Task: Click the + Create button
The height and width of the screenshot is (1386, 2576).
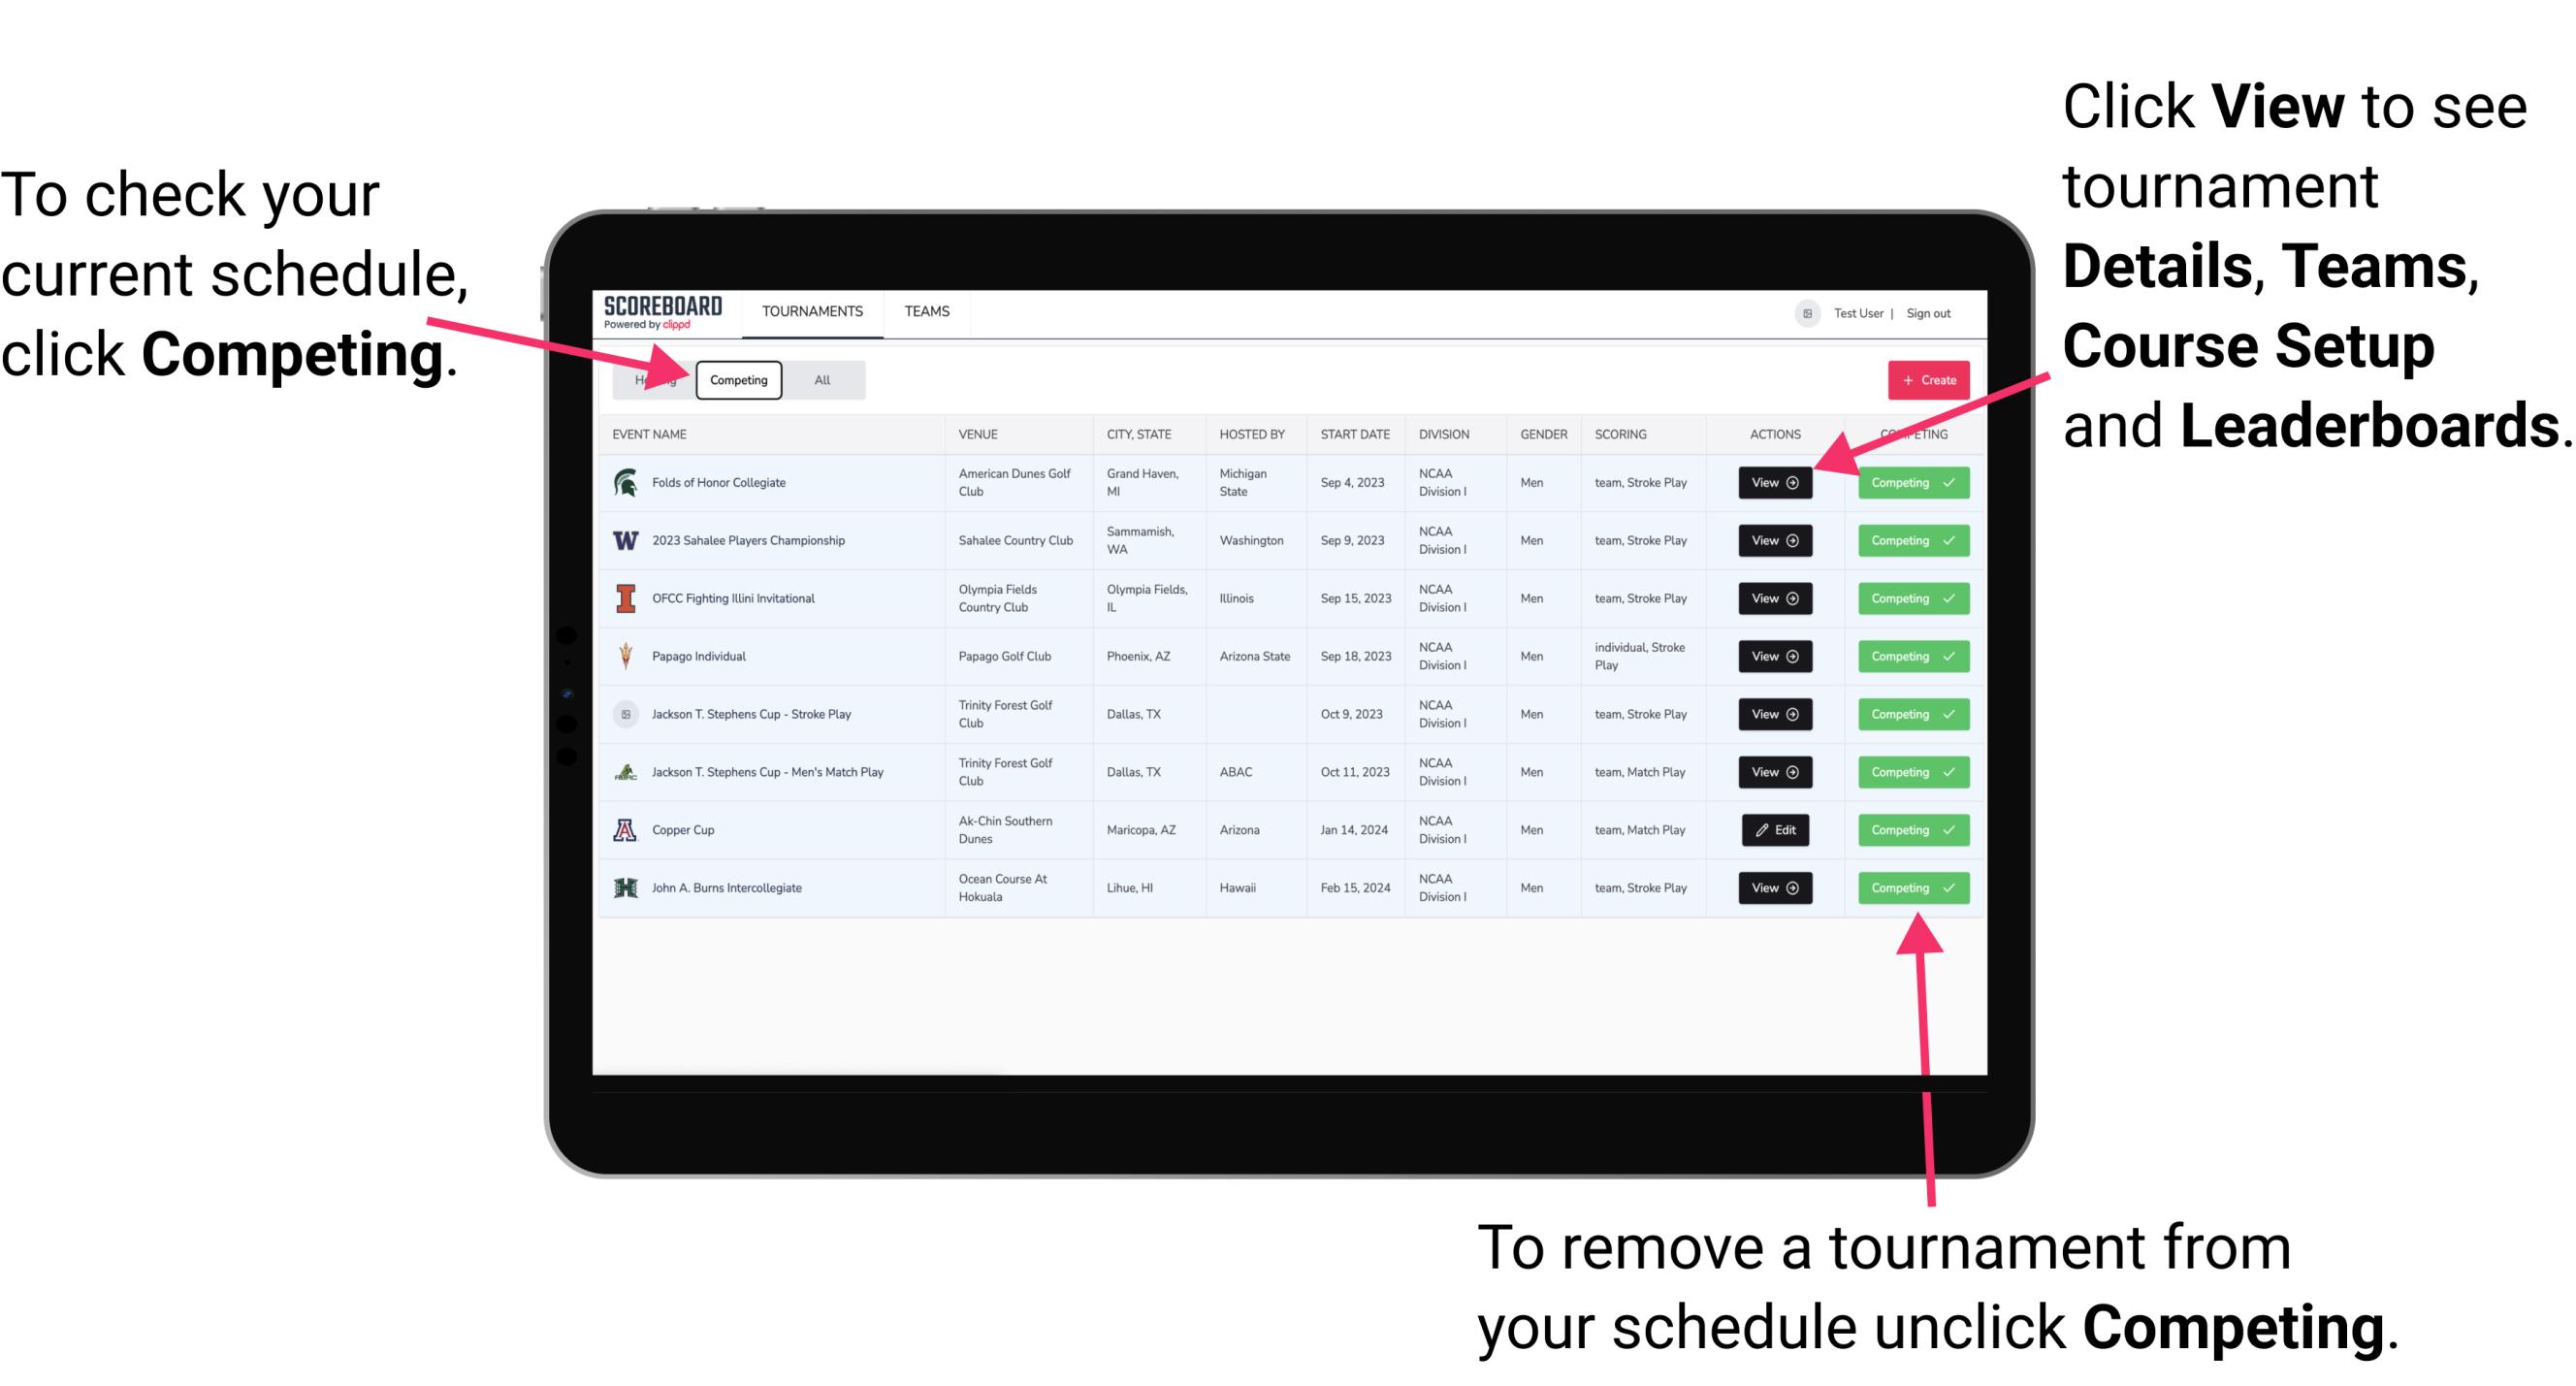Action: tap(1924, 379)
